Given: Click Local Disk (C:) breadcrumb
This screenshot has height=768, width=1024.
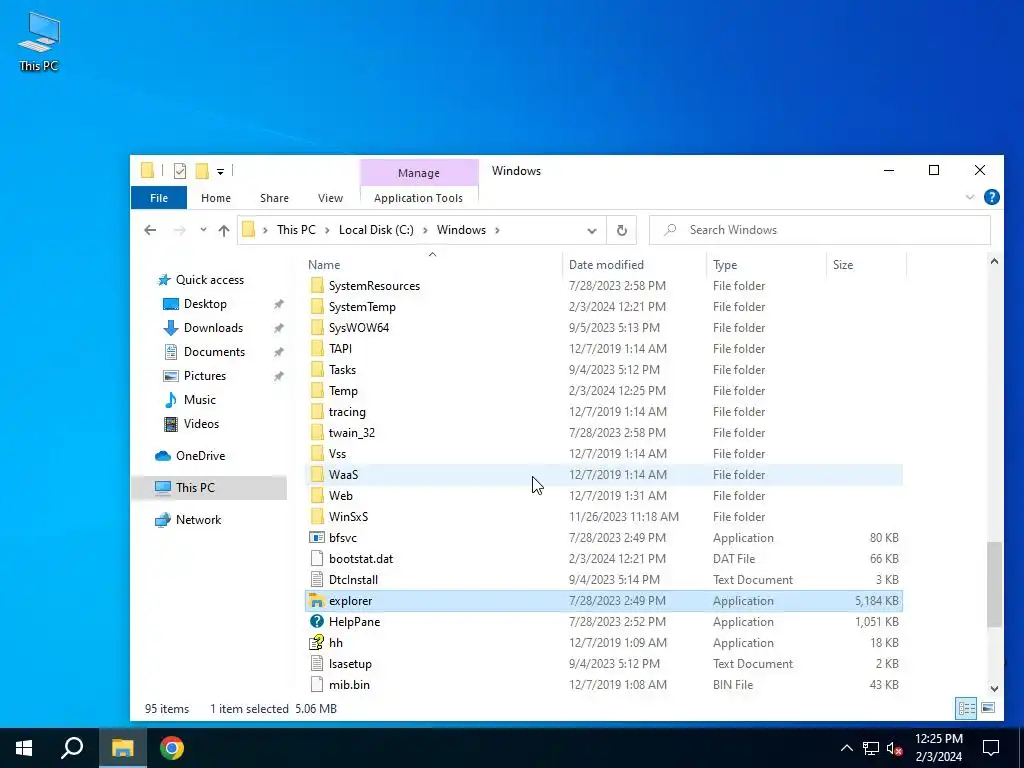Looking at the screenshot, I should click(376, 230).
